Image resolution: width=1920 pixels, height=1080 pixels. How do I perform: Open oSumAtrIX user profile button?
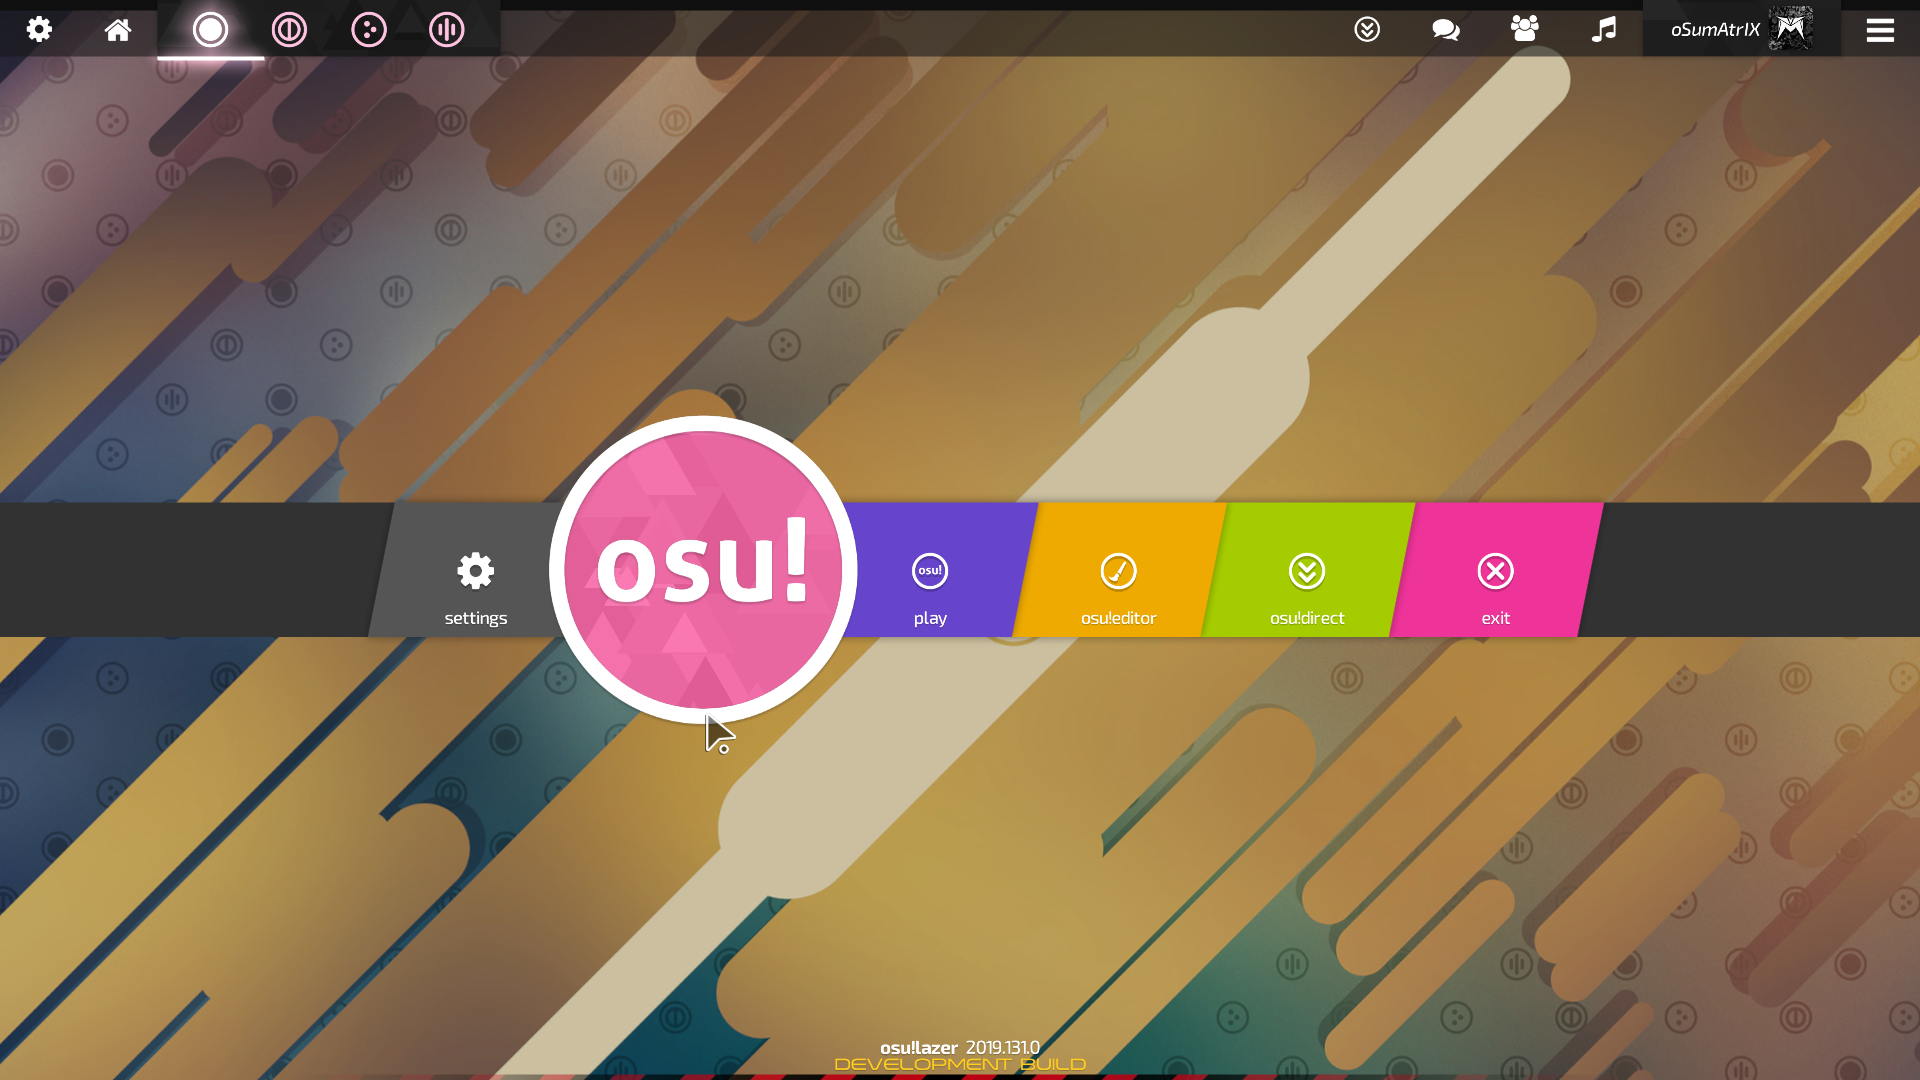(x=1742, y=29)
